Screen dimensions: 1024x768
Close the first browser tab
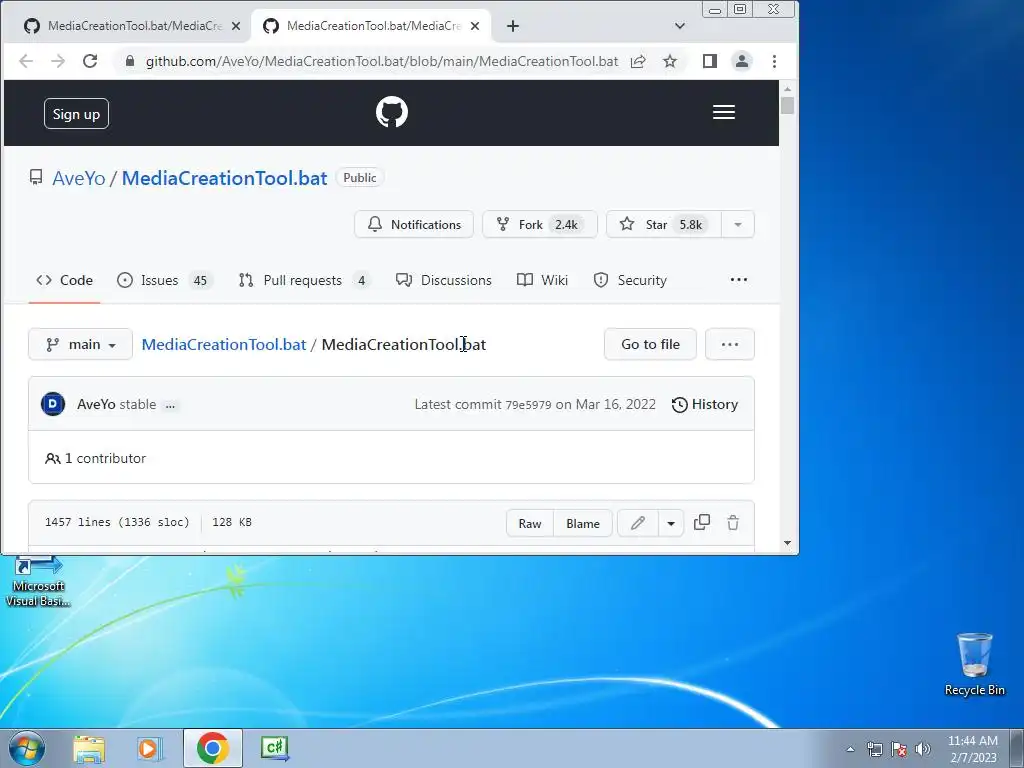(236, 26)
